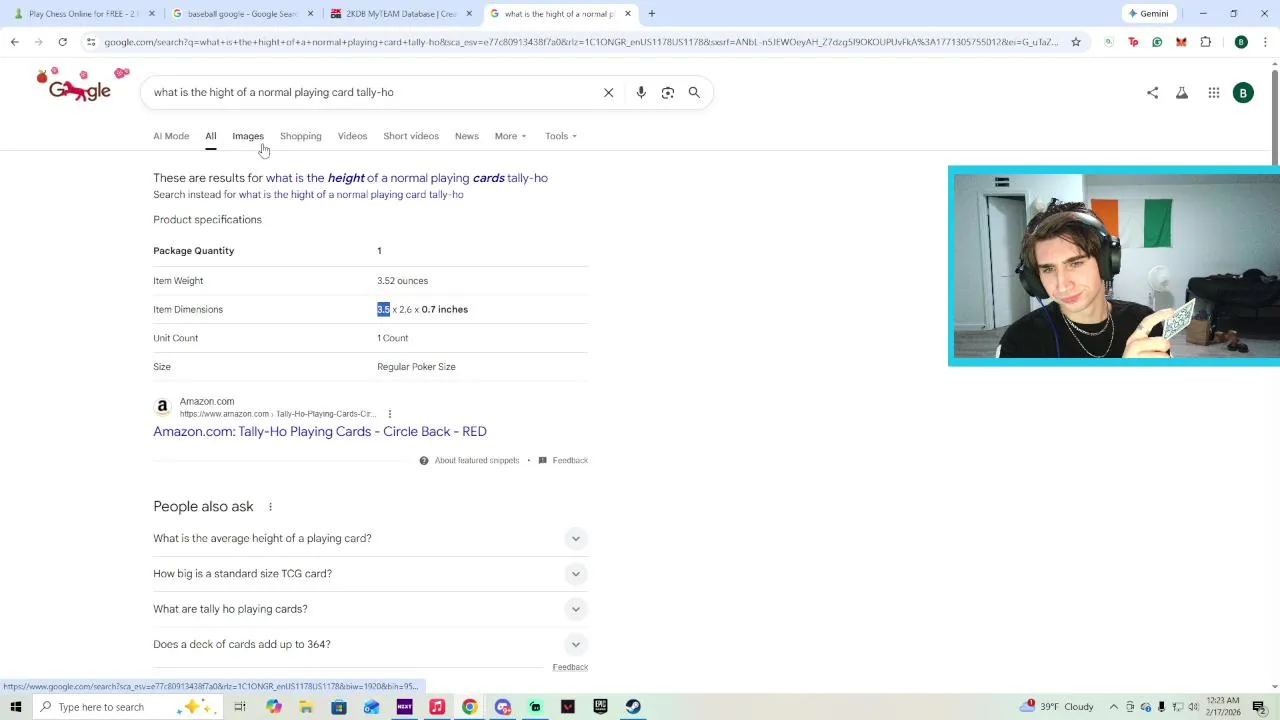Click Chrome profile avatar B in toolbar
Screen dimensions: 1280x720
[1241, 42]
